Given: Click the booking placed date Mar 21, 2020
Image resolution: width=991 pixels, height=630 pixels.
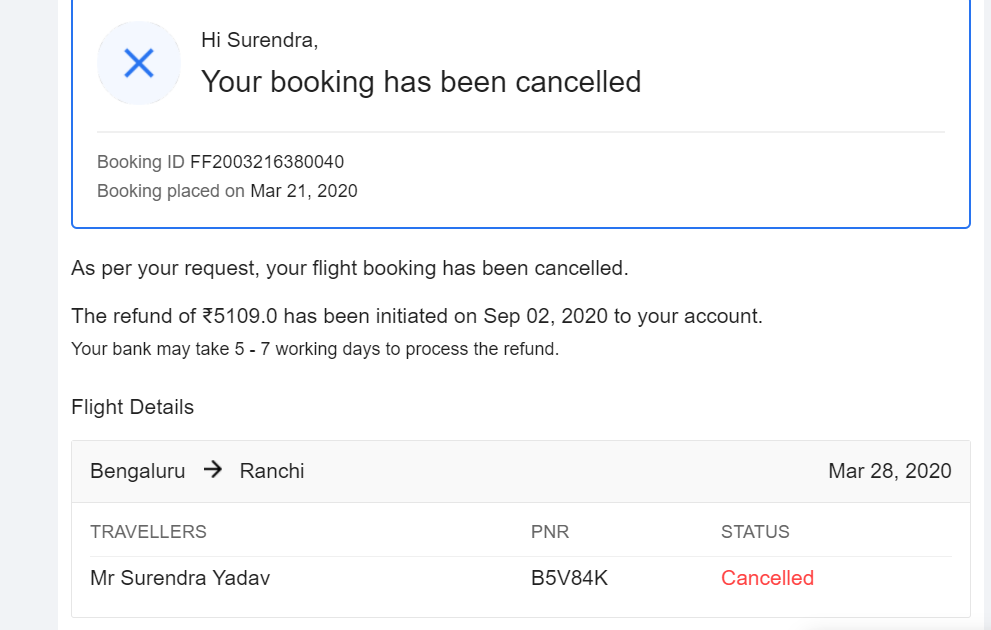Looking at the screenshot, I should [303, 191].
